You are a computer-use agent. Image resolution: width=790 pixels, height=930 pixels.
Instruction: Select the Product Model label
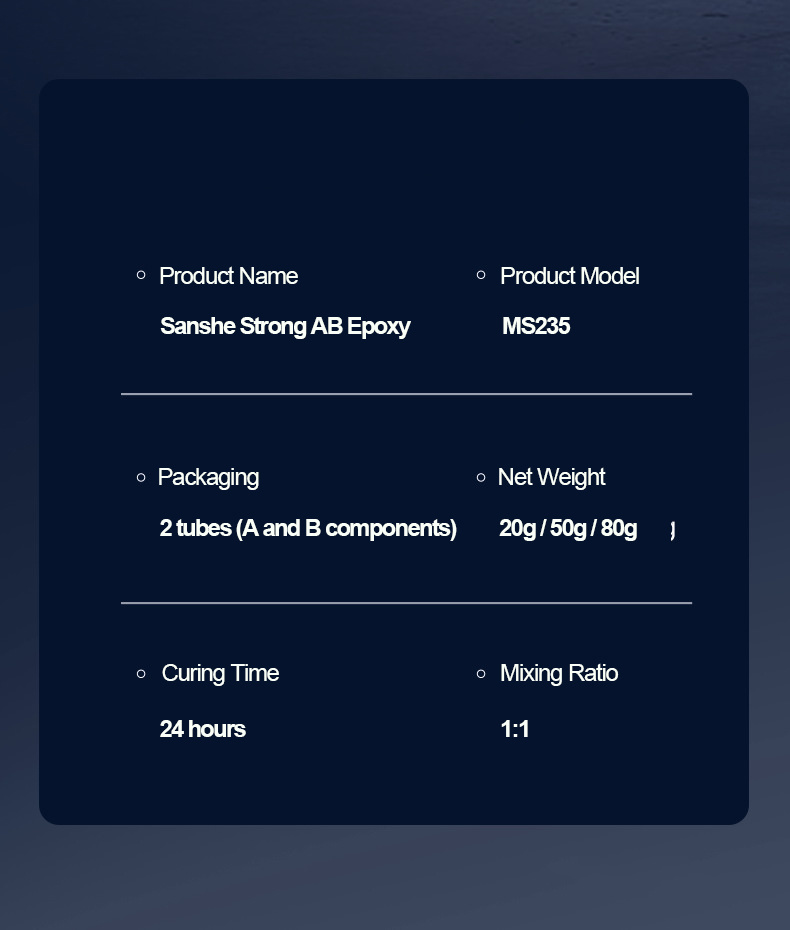pyautogui.click(x=569, y=276)
